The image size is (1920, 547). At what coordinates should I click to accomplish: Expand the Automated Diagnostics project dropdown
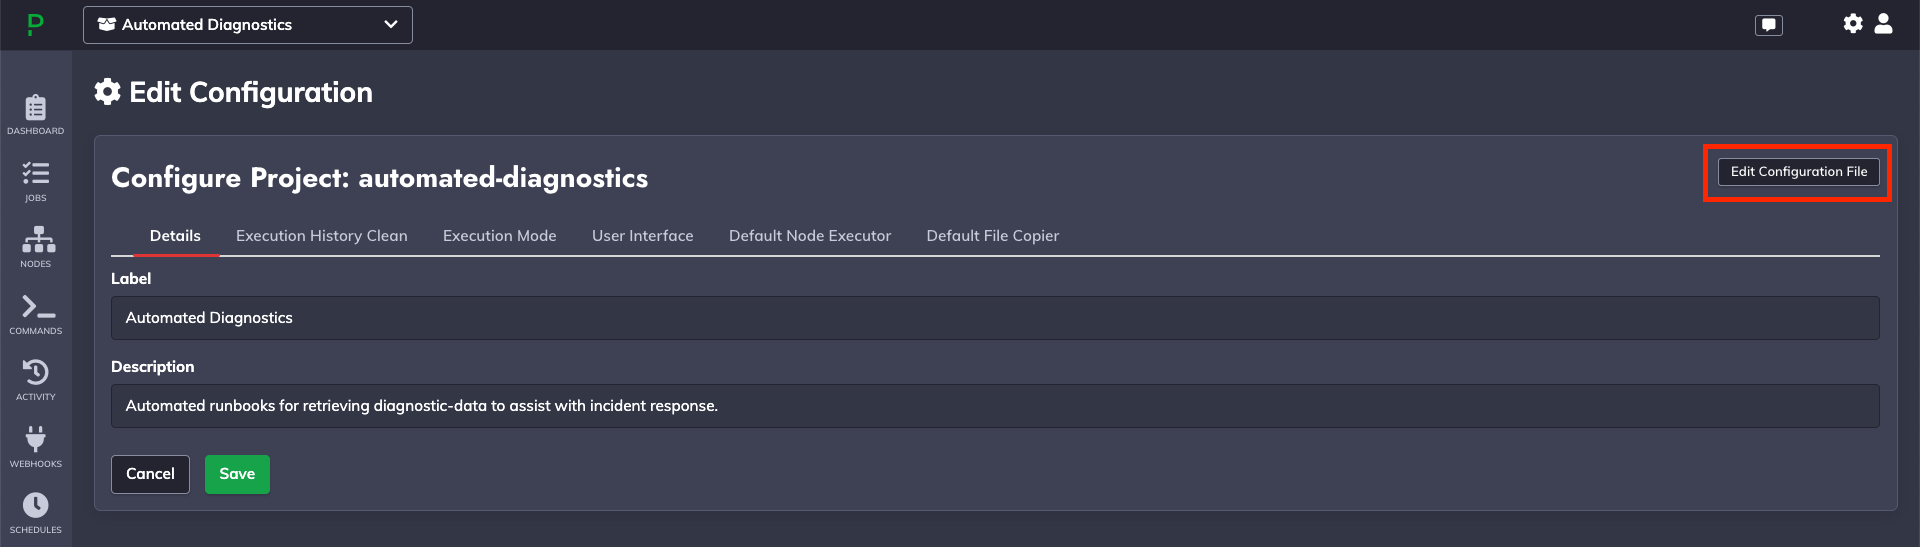pos(248,25)
